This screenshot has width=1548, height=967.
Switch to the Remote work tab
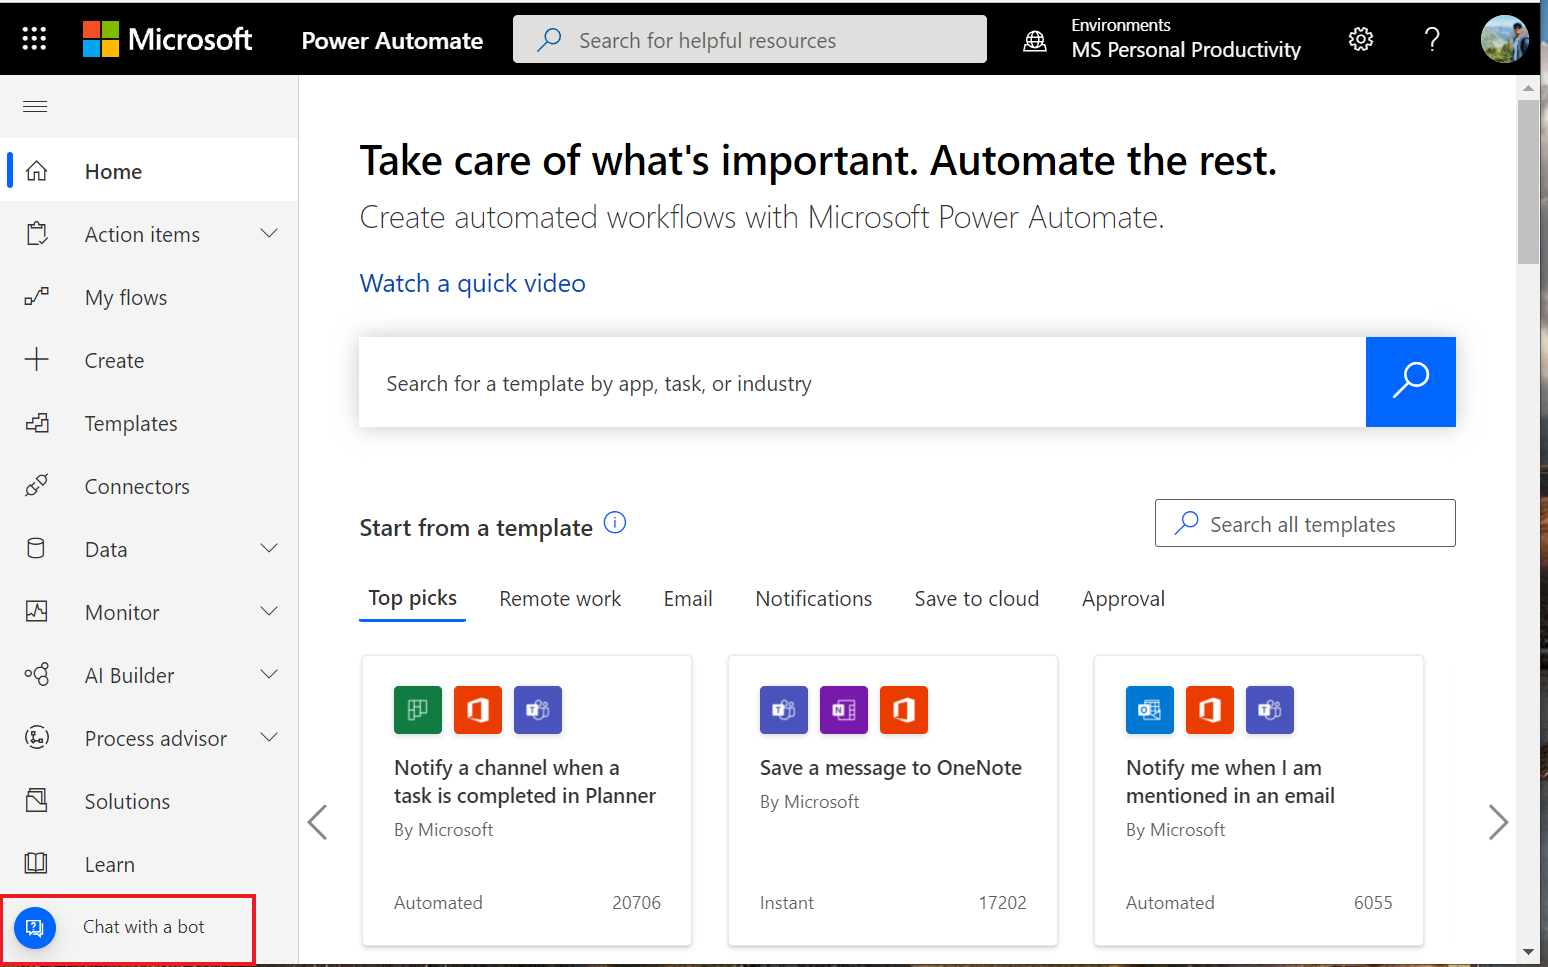tap(560, 598)
